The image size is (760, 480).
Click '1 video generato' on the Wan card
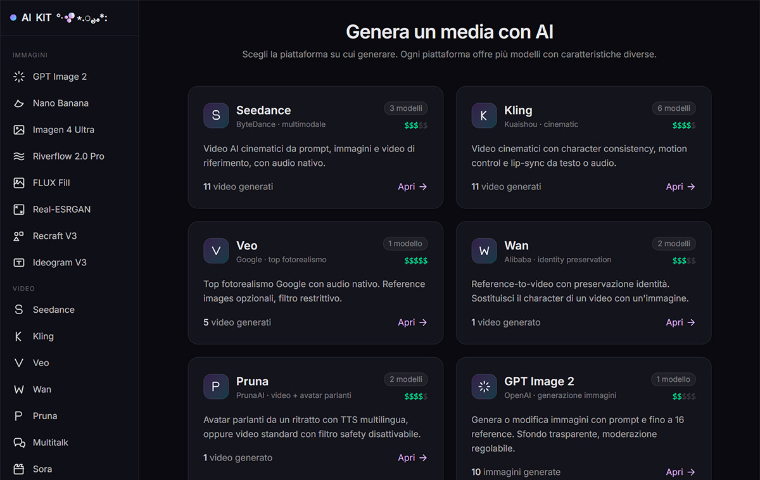506,322
